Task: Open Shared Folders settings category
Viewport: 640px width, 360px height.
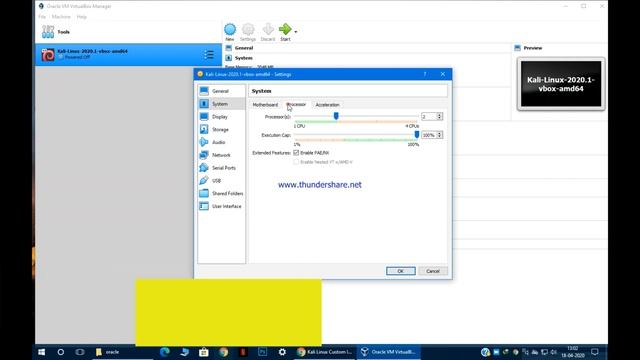Action: point(222,193)
